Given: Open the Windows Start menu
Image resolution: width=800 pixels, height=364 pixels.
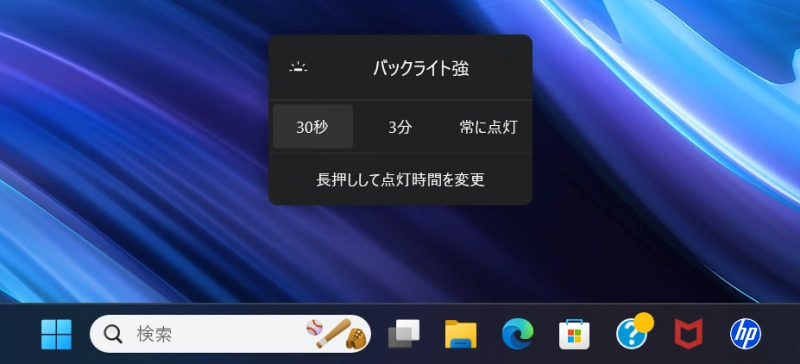Looking at the screenshot, I should click(x=56, y=334).
